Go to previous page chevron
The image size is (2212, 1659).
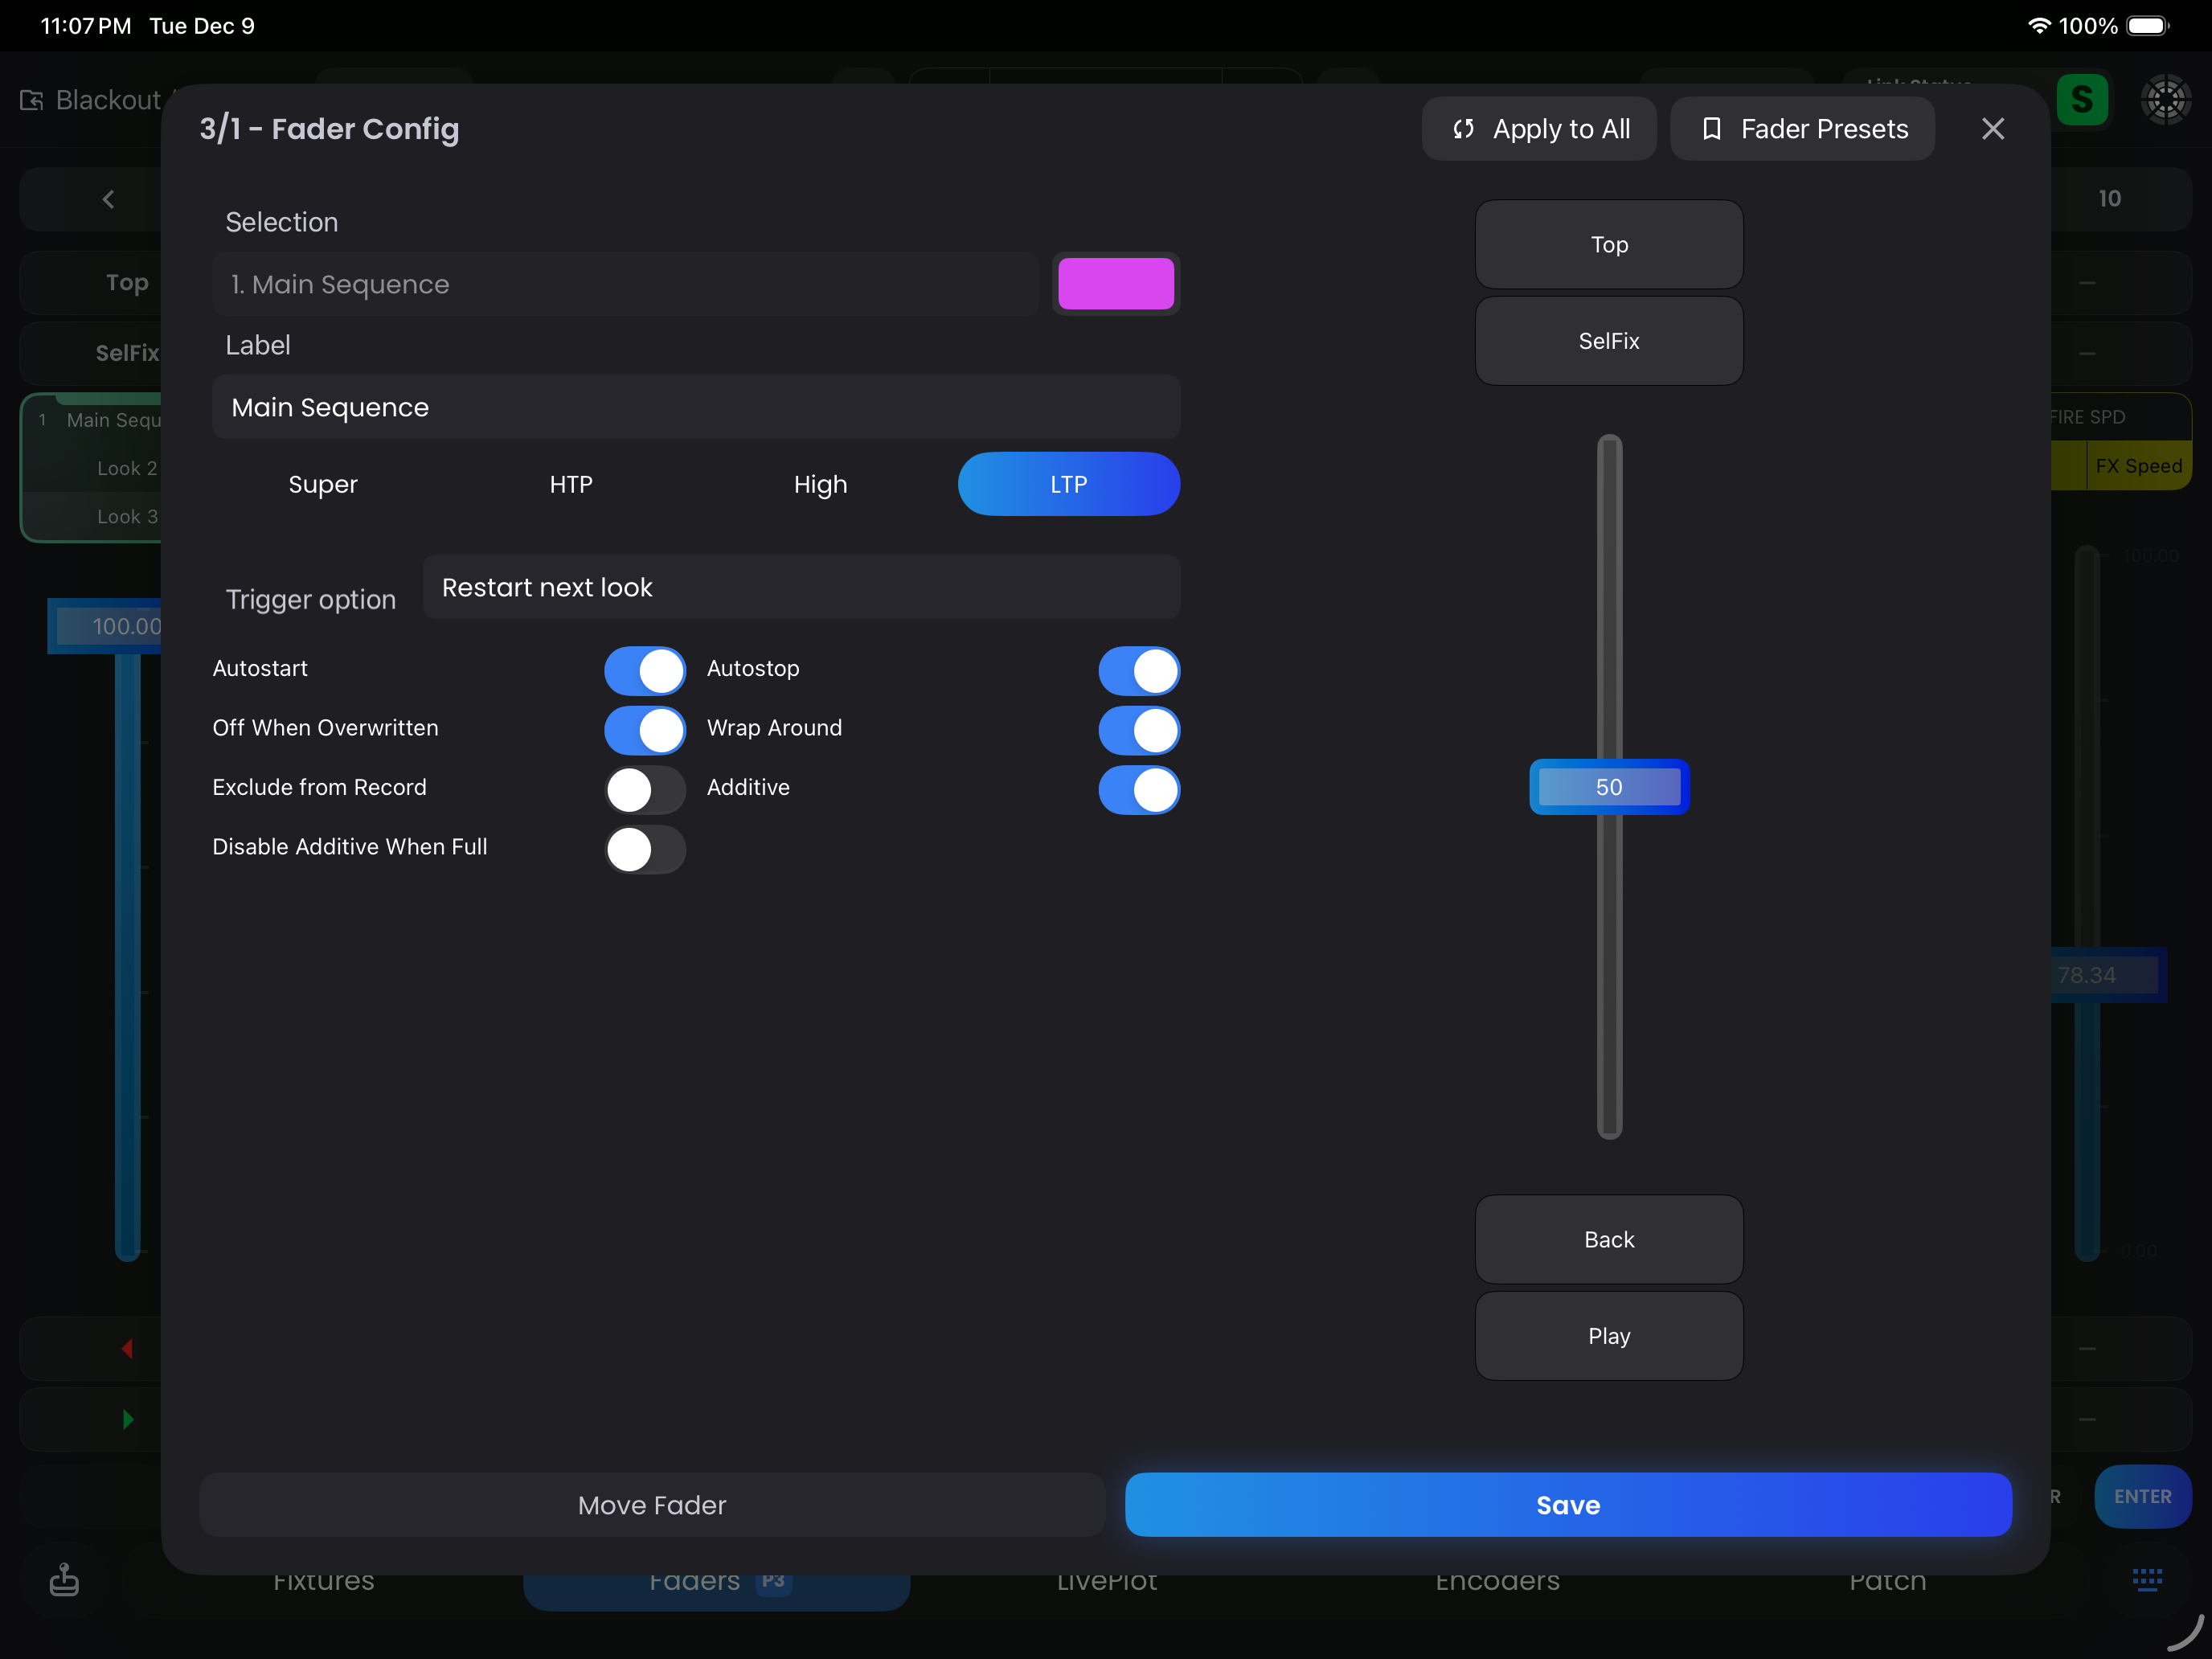click(x=108, y=199)
